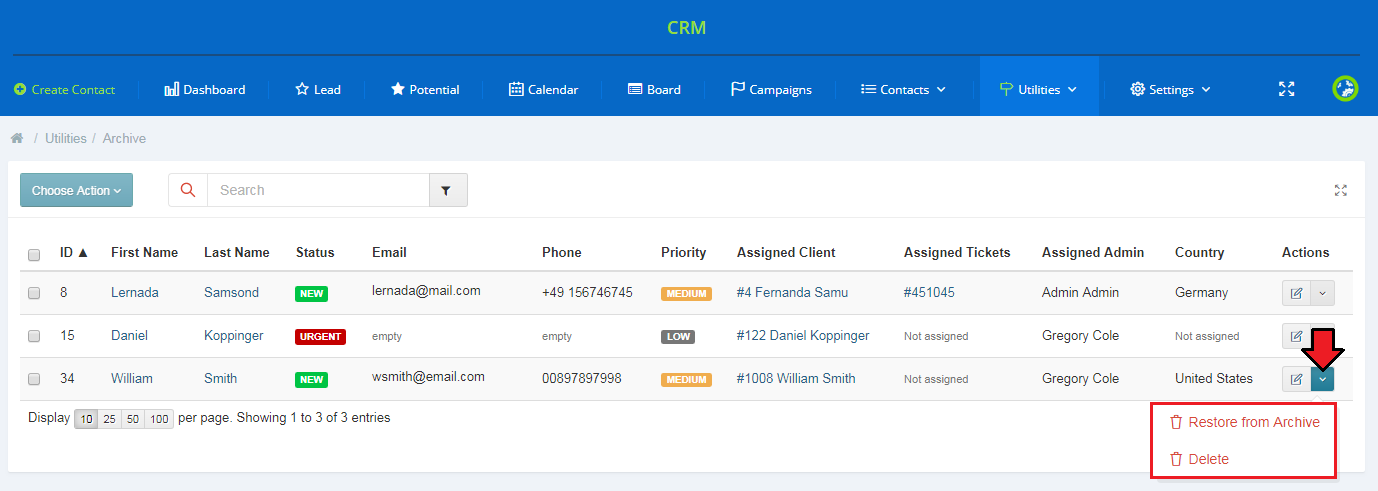Open Dashboard from navigation bar

(205, 89)
